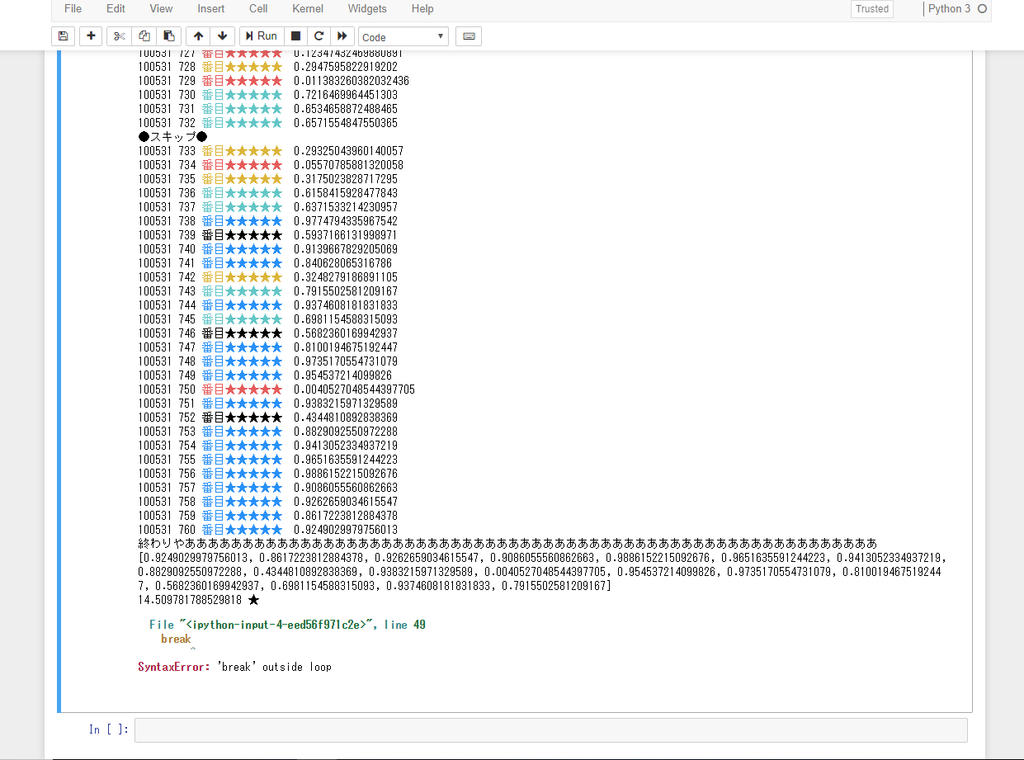Open the Insert menu
This screenshot has width=1024, height=760.
pos(211,8)
